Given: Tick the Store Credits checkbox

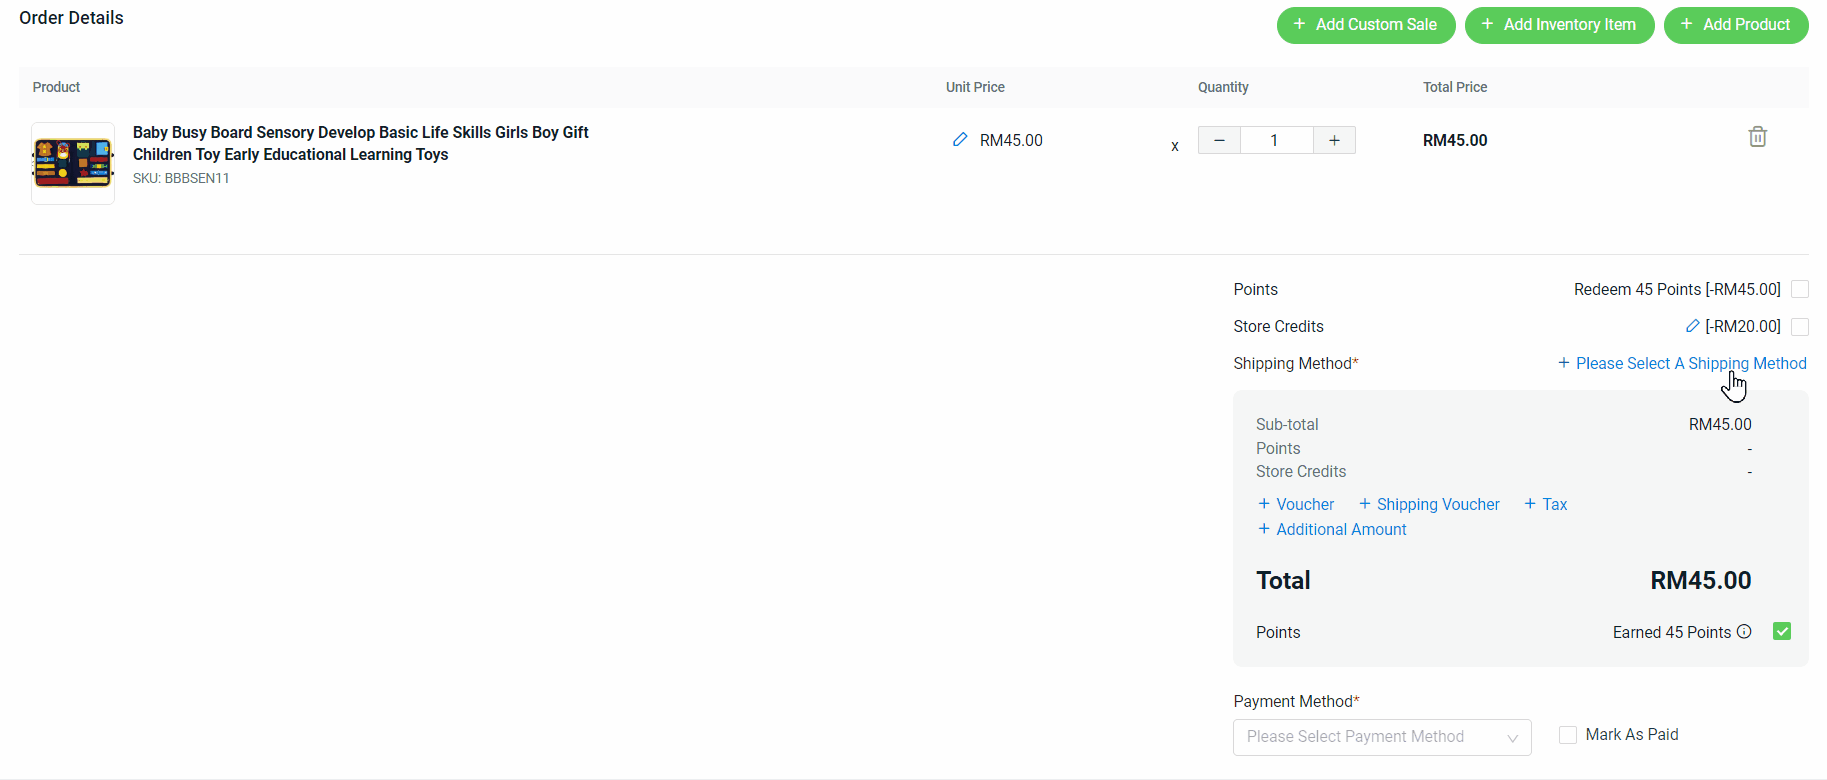Looking at the screenshot, I should pyautogui.click(x=1799, y=327).
